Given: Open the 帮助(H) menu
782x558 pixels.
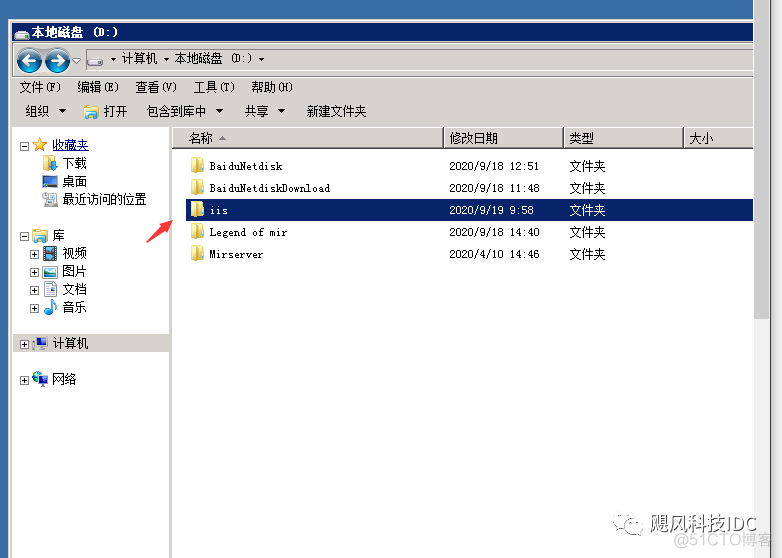Looking at the screenshot, I should (272, 87).
